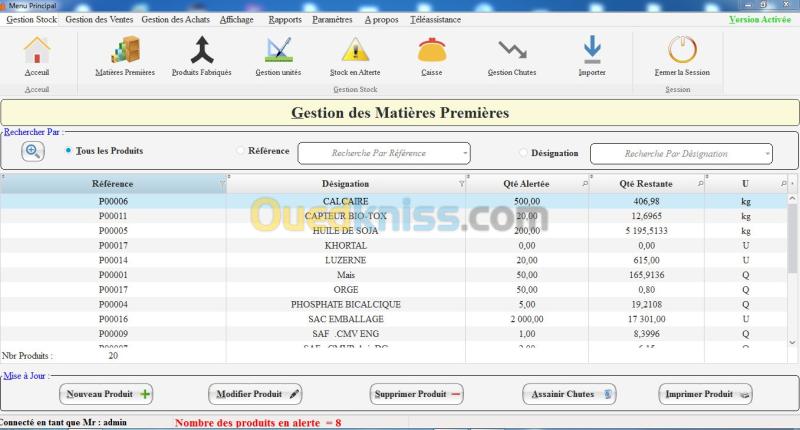This screenshot has width=800, height=430.
Task: Select the LUZERNE row
Action: point(394,261)
